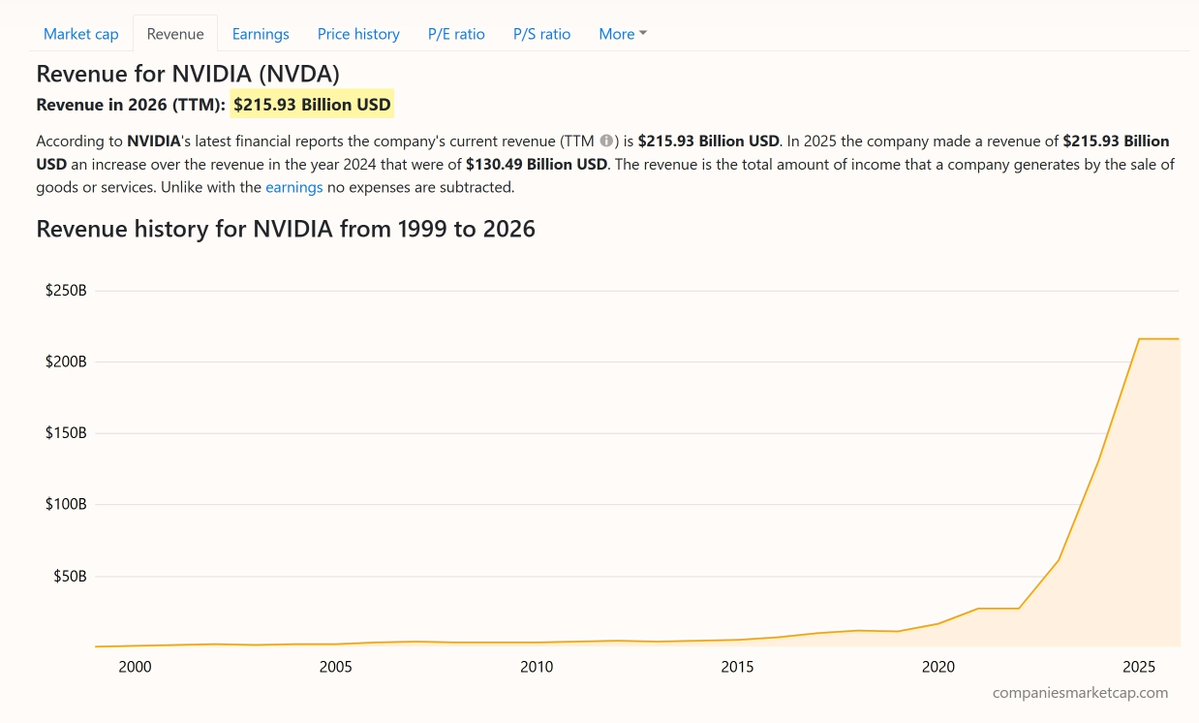Click the Revenue in 2026 (TTM) label
Image resolution: width=1199 pixels, height=723 pixels.
[131, 105]
